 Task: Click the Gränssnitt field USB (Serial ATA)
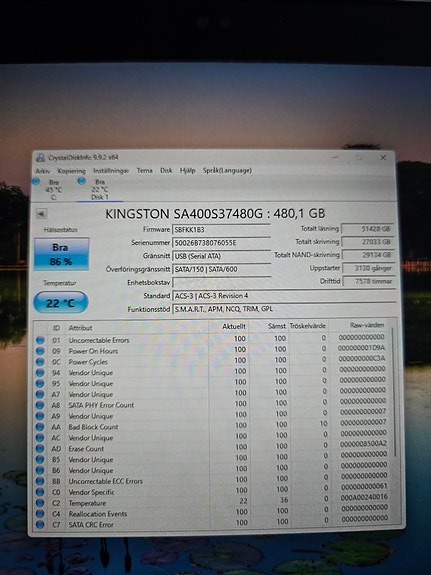pyautogui.click(x=222, y=256)
